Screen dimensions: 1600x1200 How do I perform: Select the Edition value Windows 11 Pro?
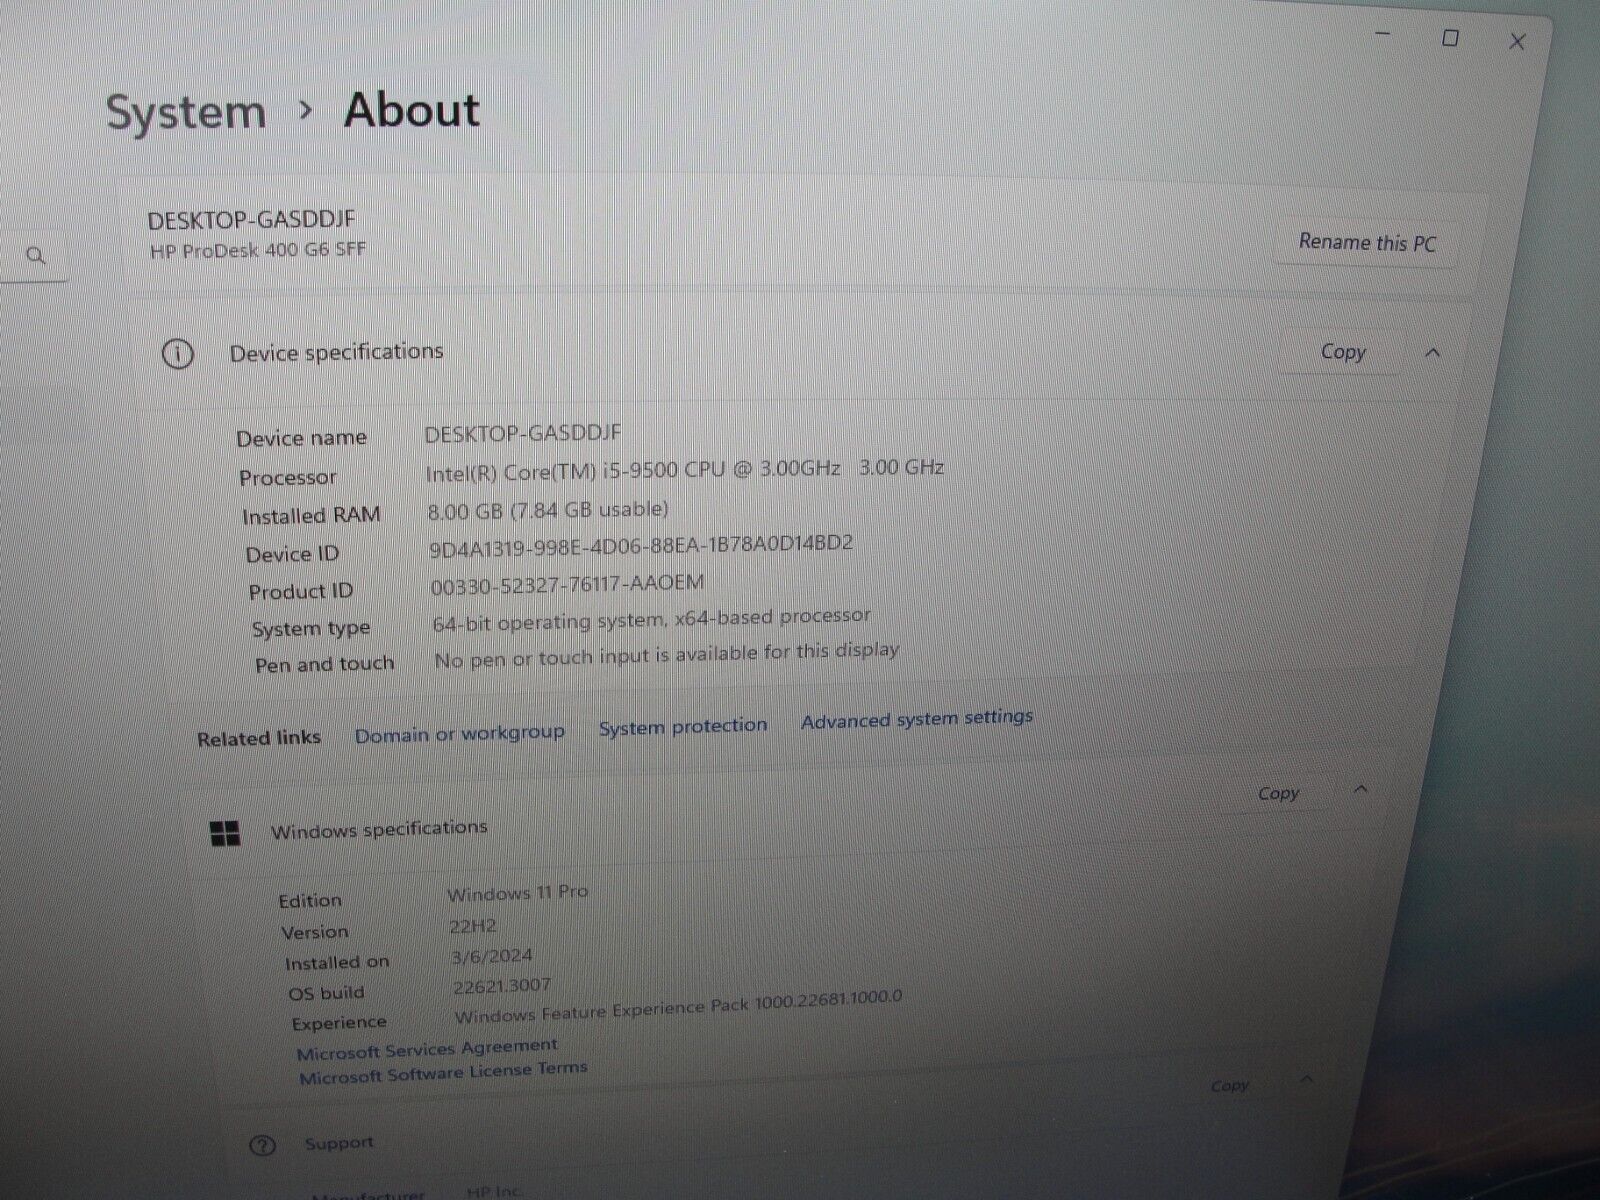tap(518, 893)
